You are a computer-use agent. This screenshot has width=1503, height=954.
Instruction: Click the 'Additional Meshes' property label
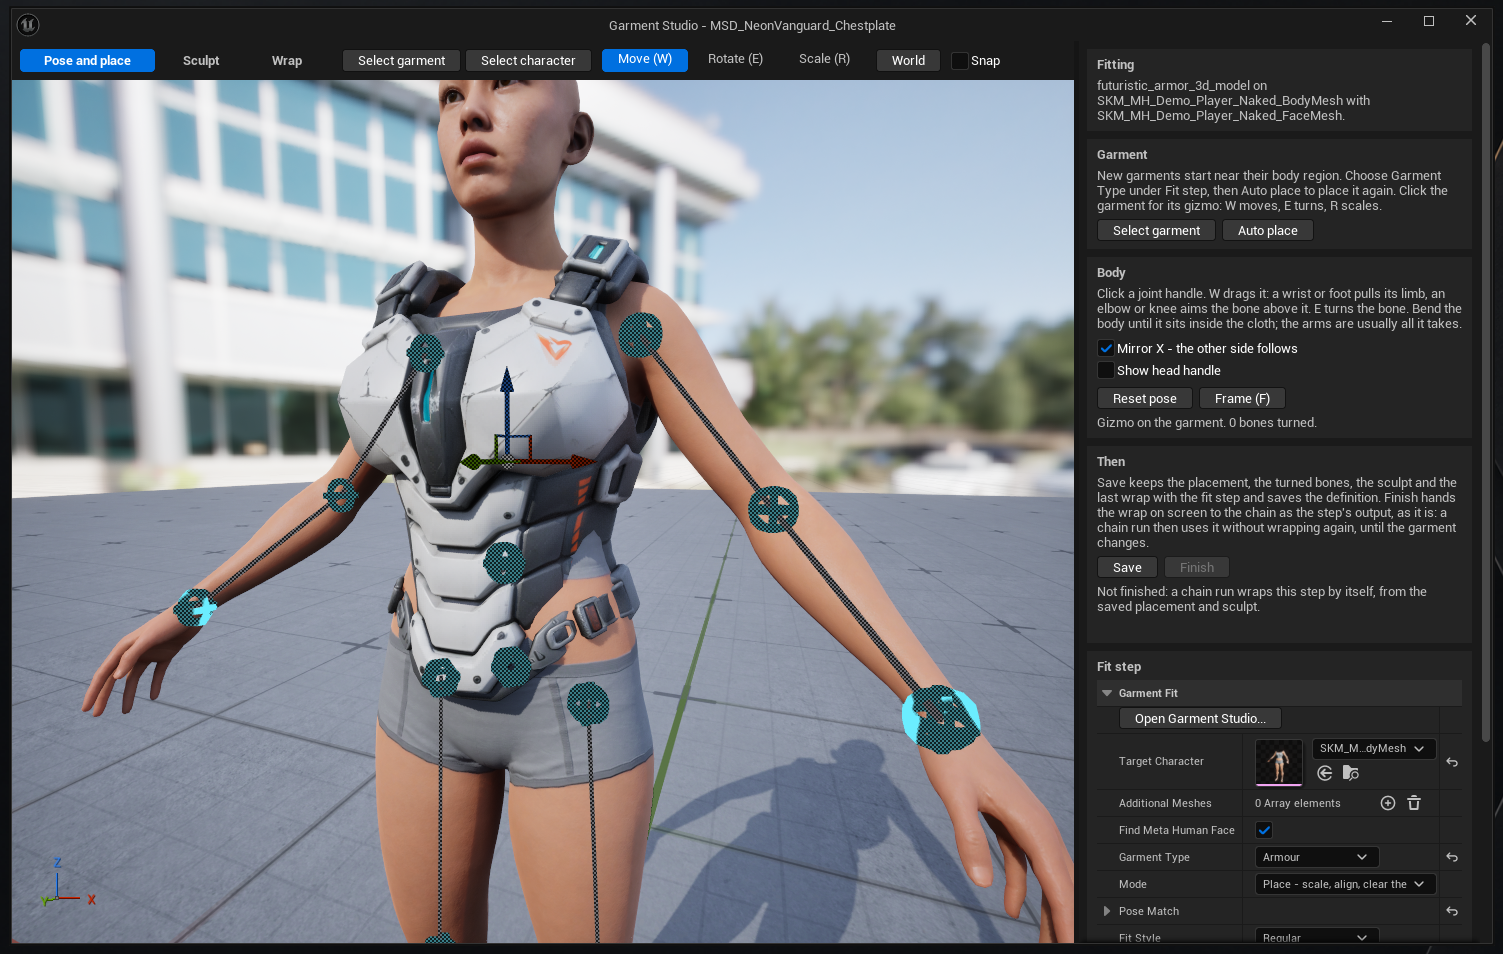pyautogui.click(x=1165, y=803)
